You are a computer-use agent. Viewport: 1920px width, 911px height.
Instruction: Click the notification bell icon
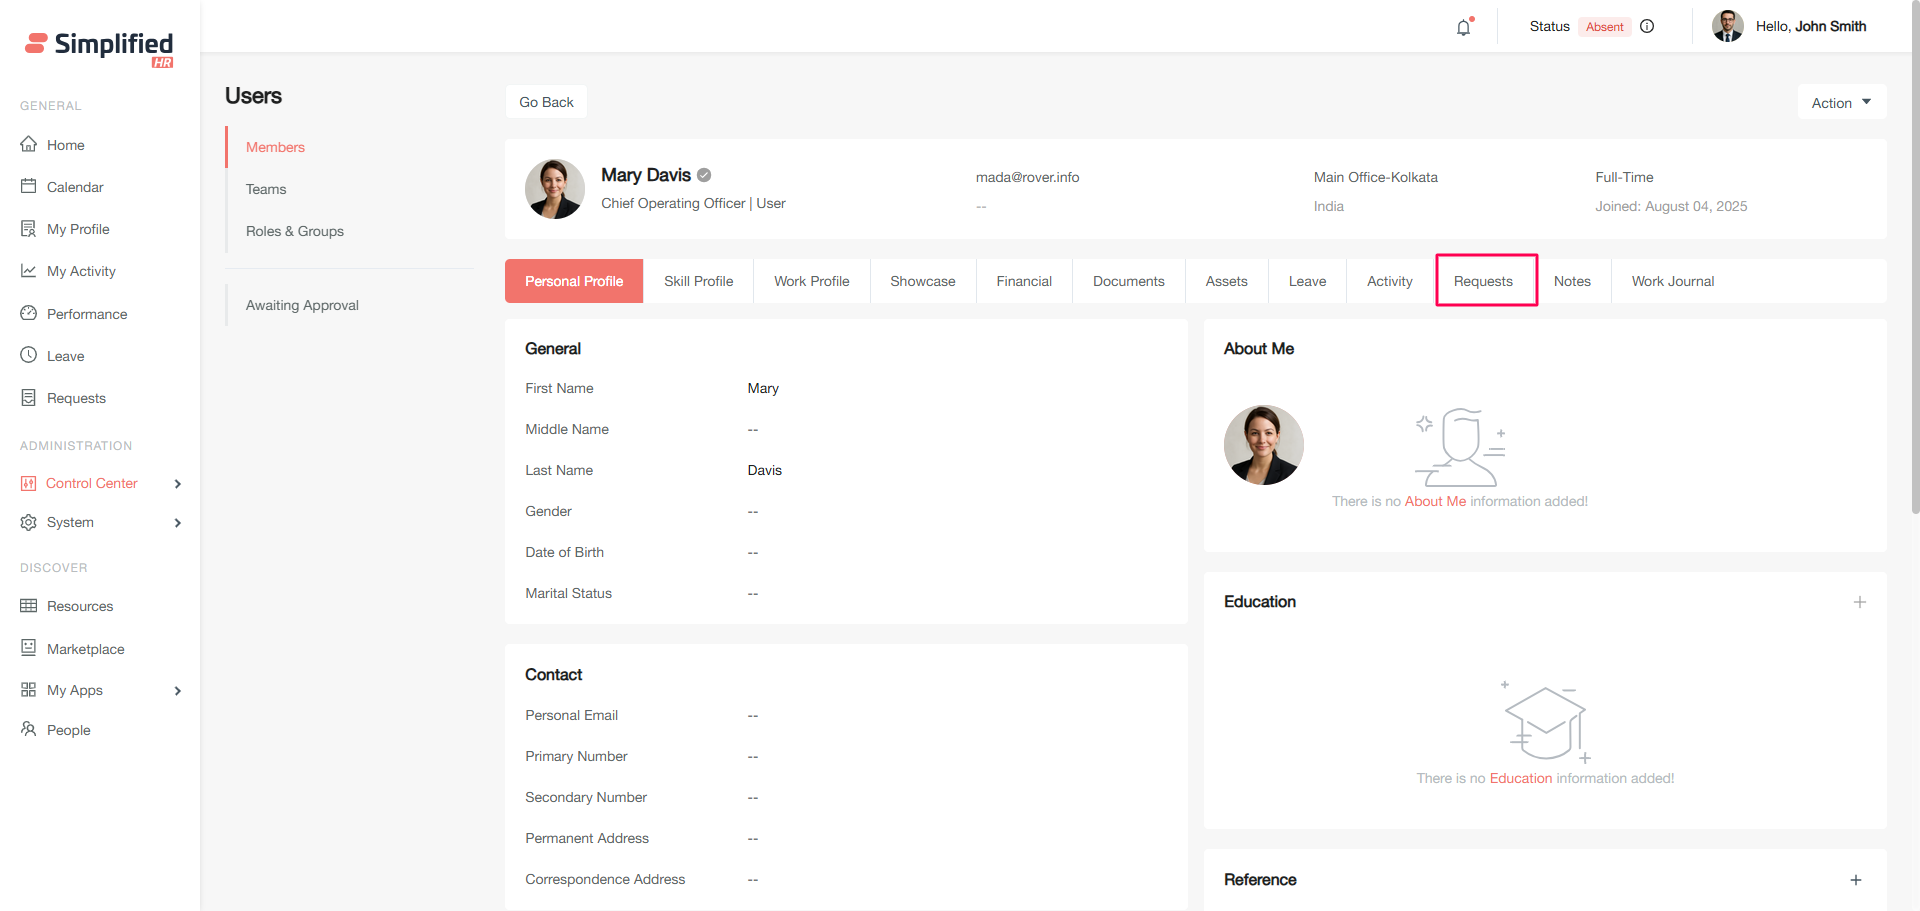1463,27
